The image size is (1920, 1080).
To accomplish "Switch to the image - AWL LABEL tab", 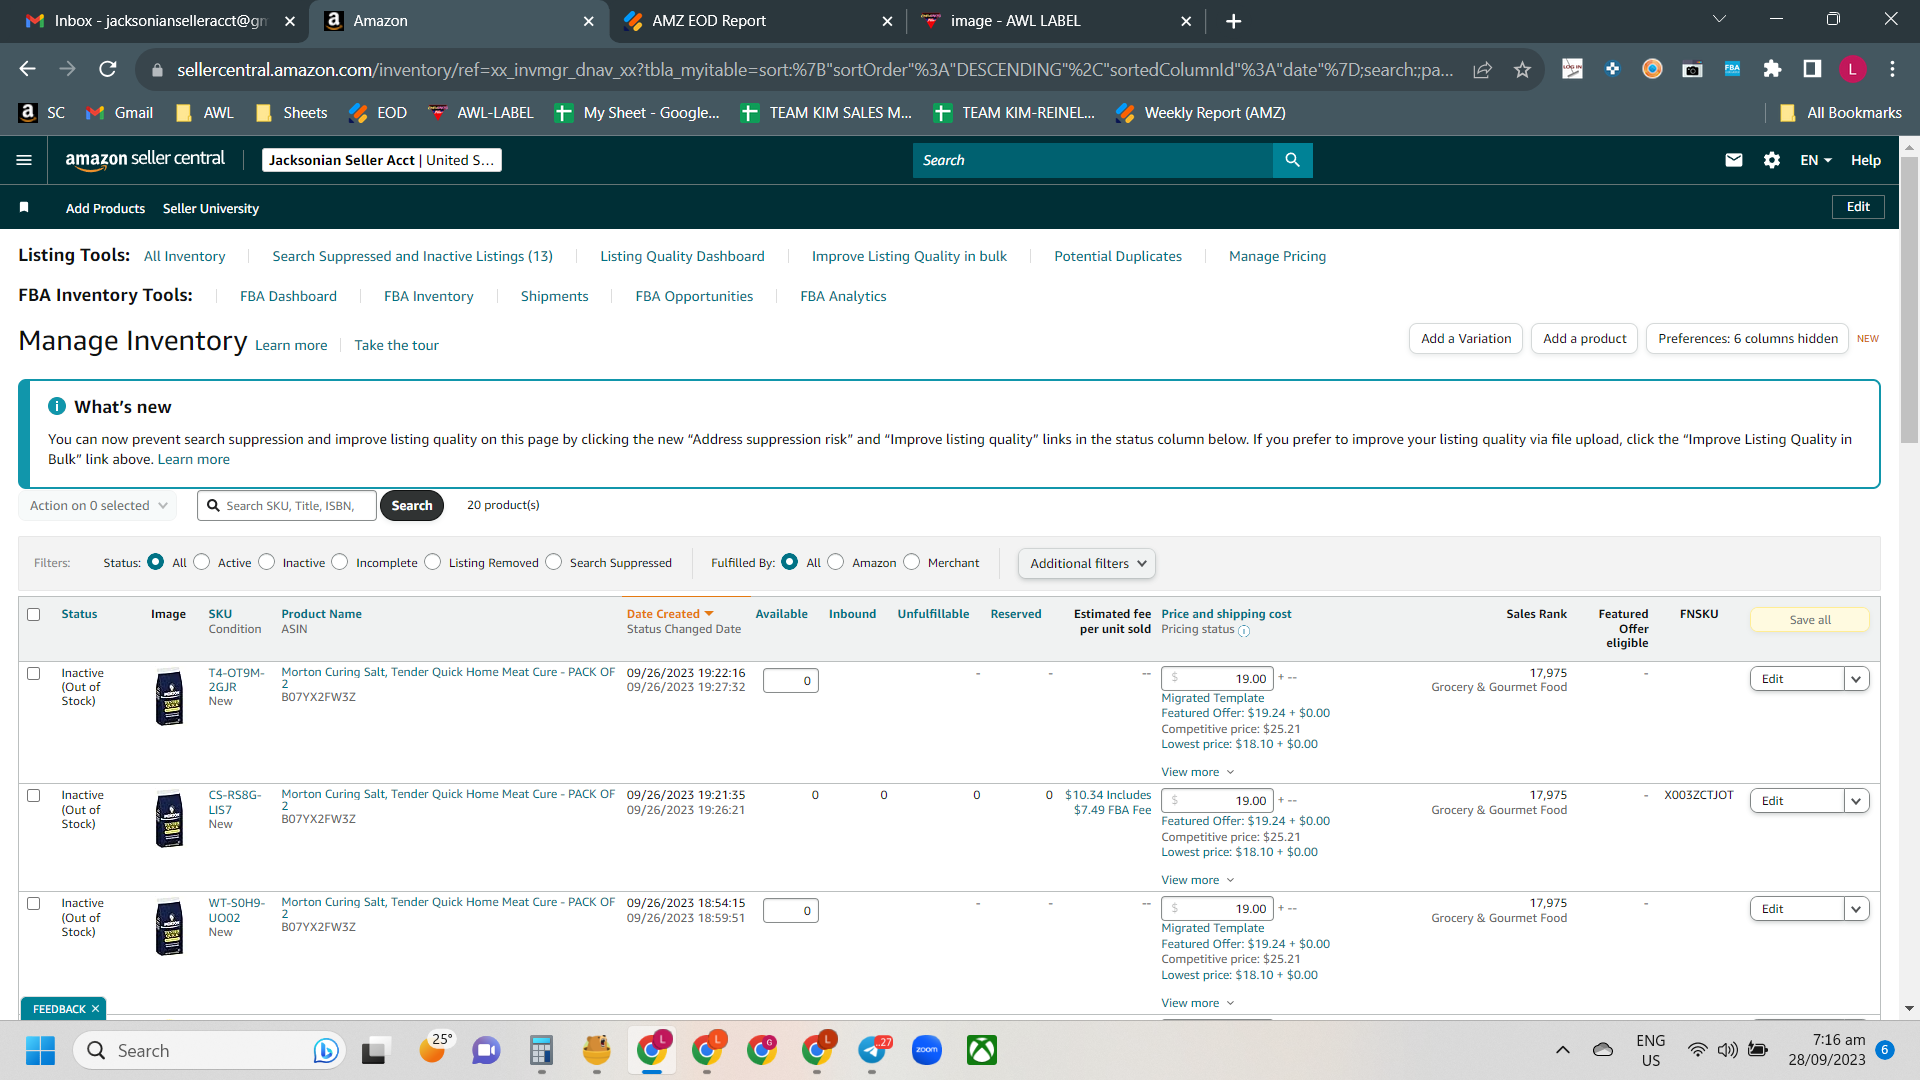I will pyautogui.click(x=1056, y=21).
